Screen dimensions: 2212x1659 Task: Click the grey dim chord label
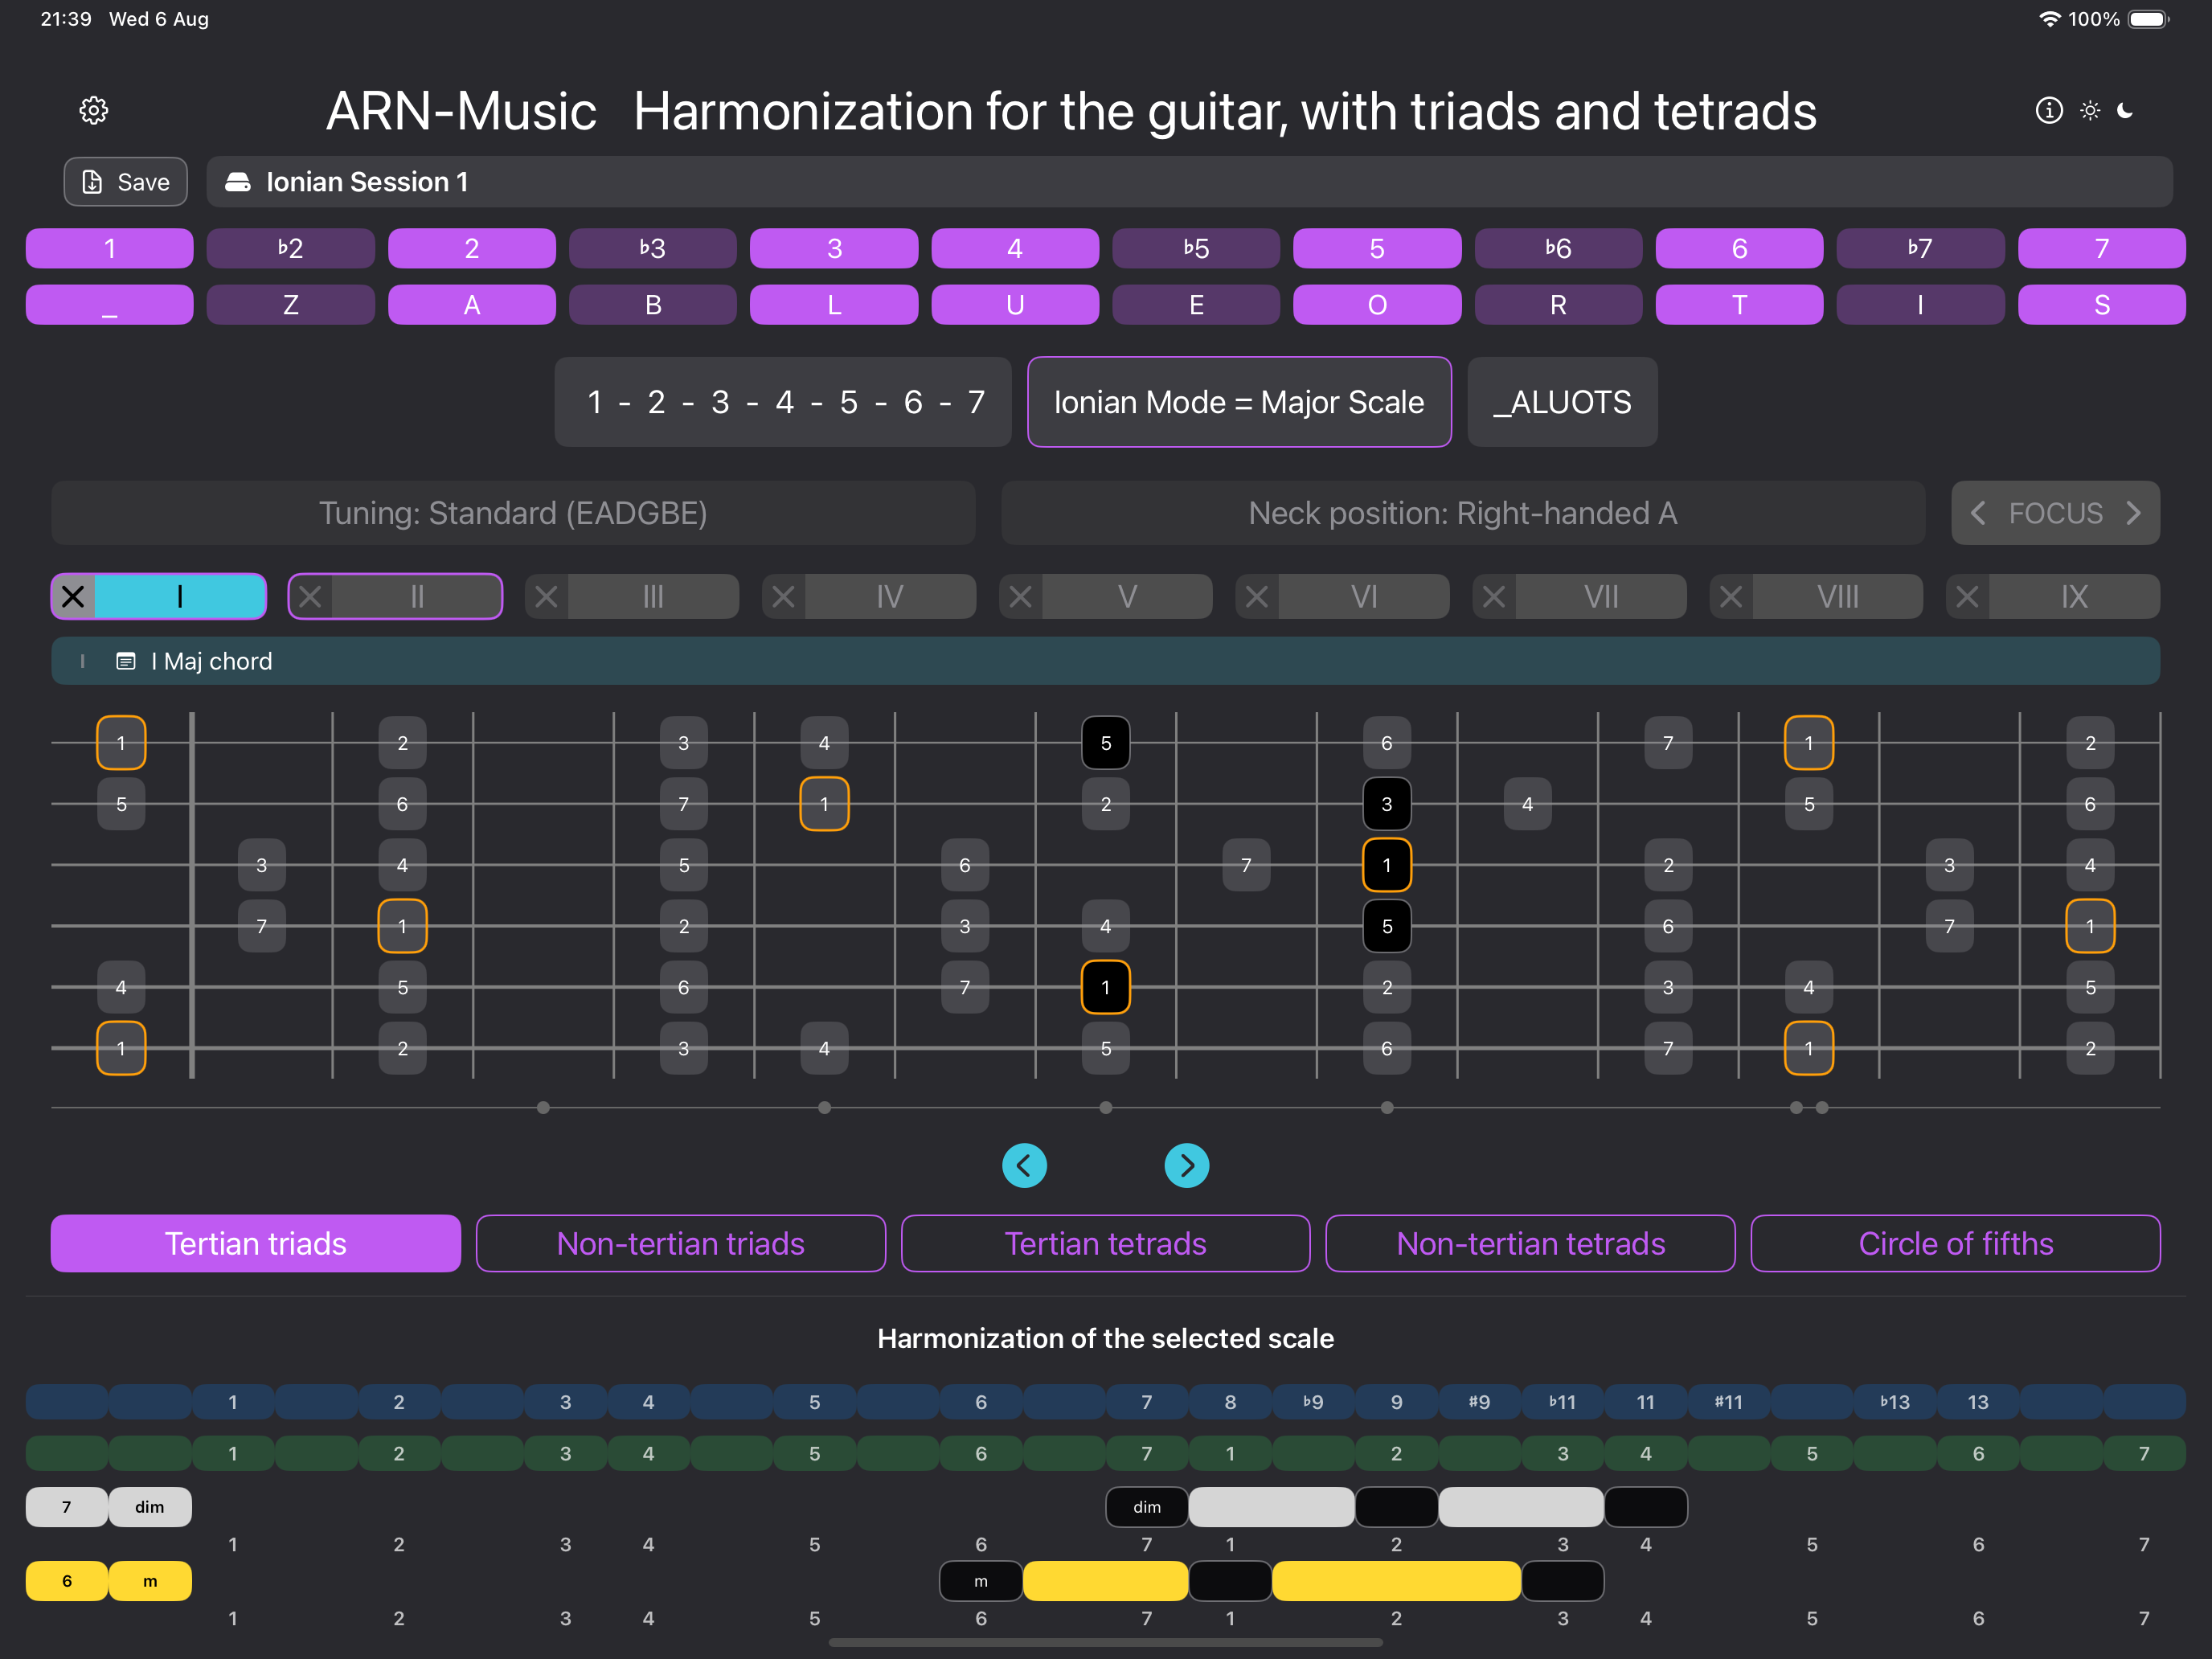tap(150, 1507)
